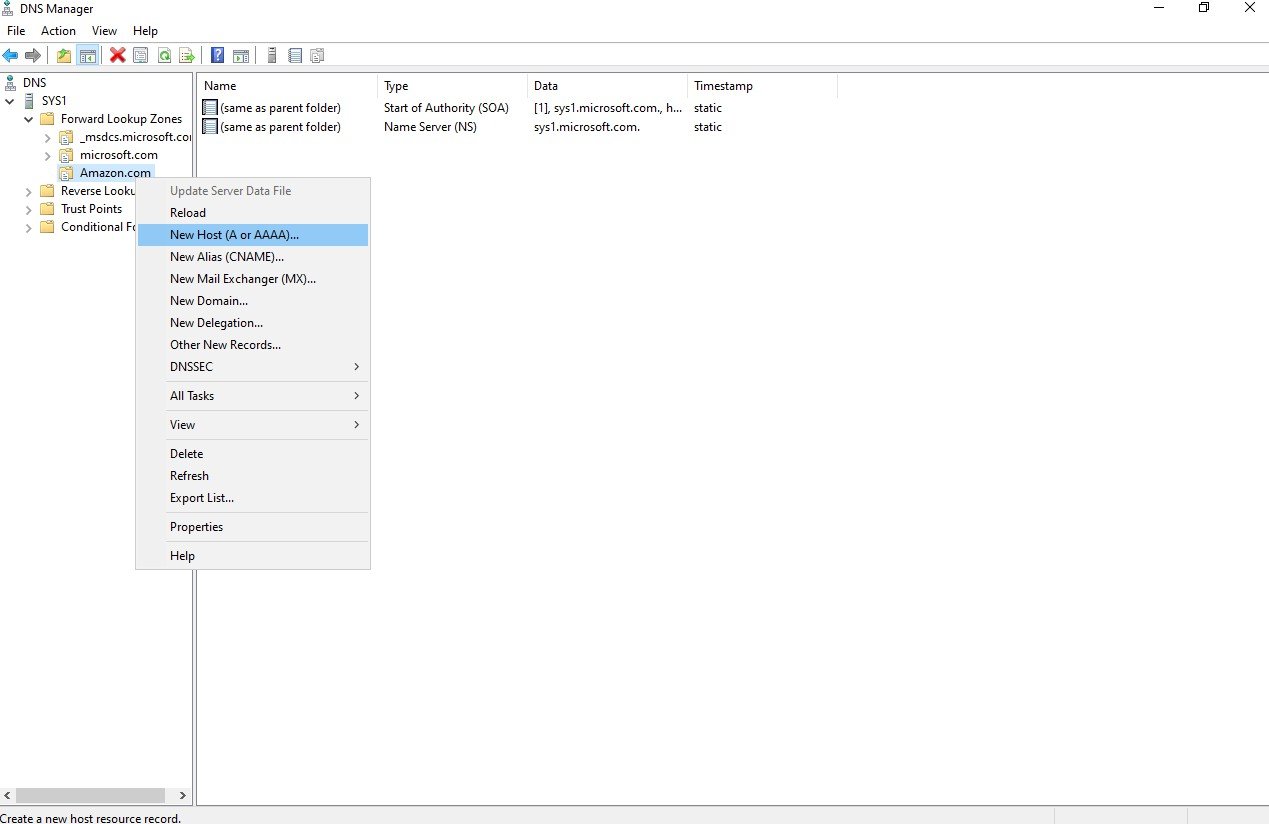The width and height of the screenshot is (1269, 824).
Task: Click the 'Start of Authority (SOA)' type cell
Action: (446, 108)
